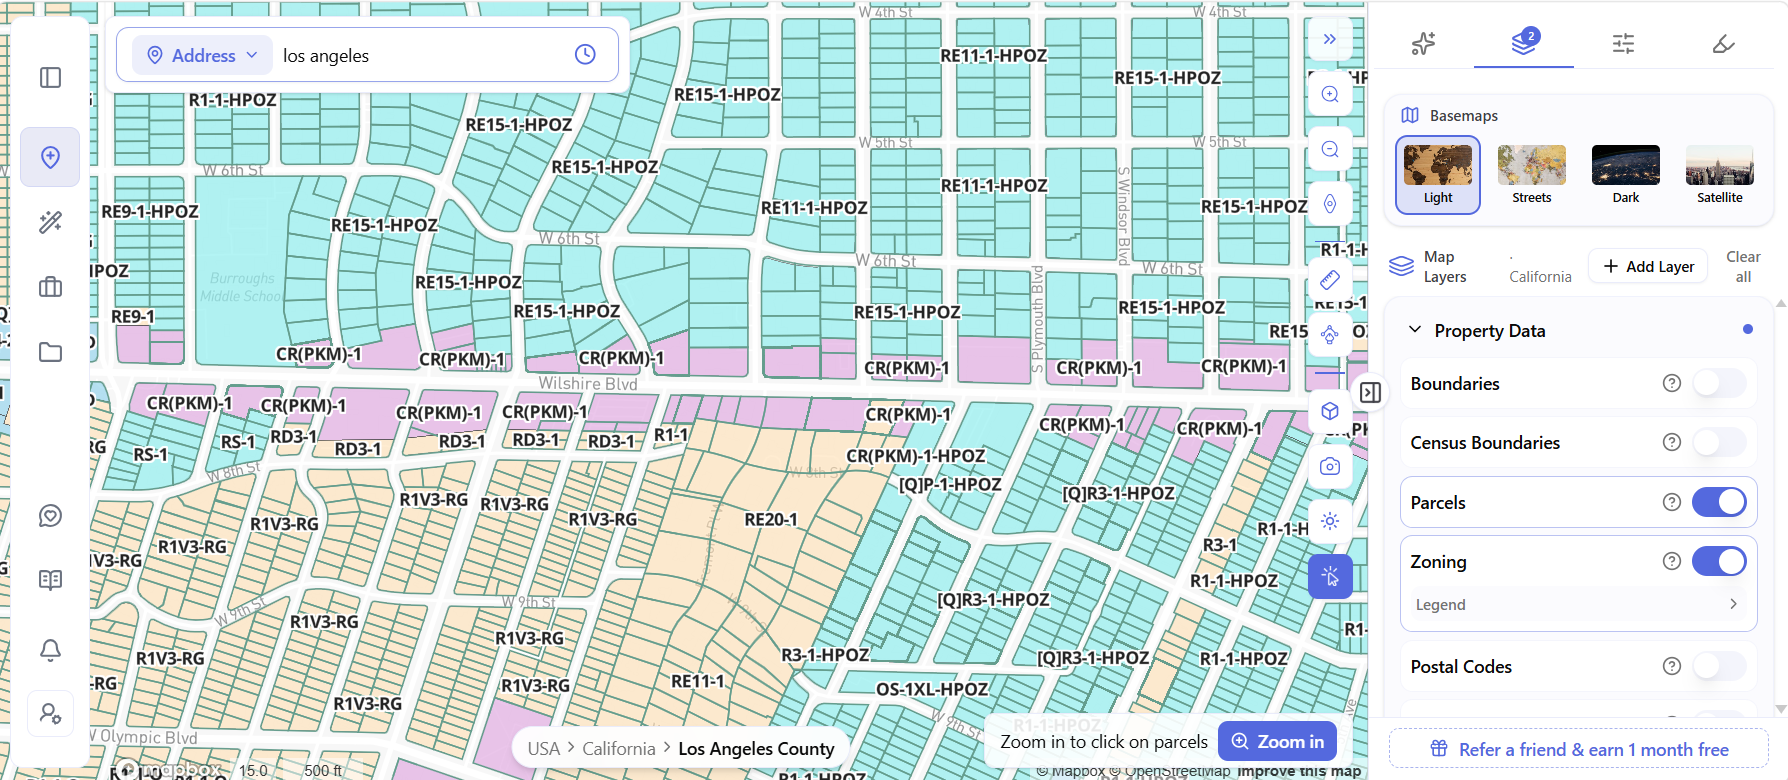Open the user account settings icon
Viewport: 1788px width, 780px height.
[50, 714]
